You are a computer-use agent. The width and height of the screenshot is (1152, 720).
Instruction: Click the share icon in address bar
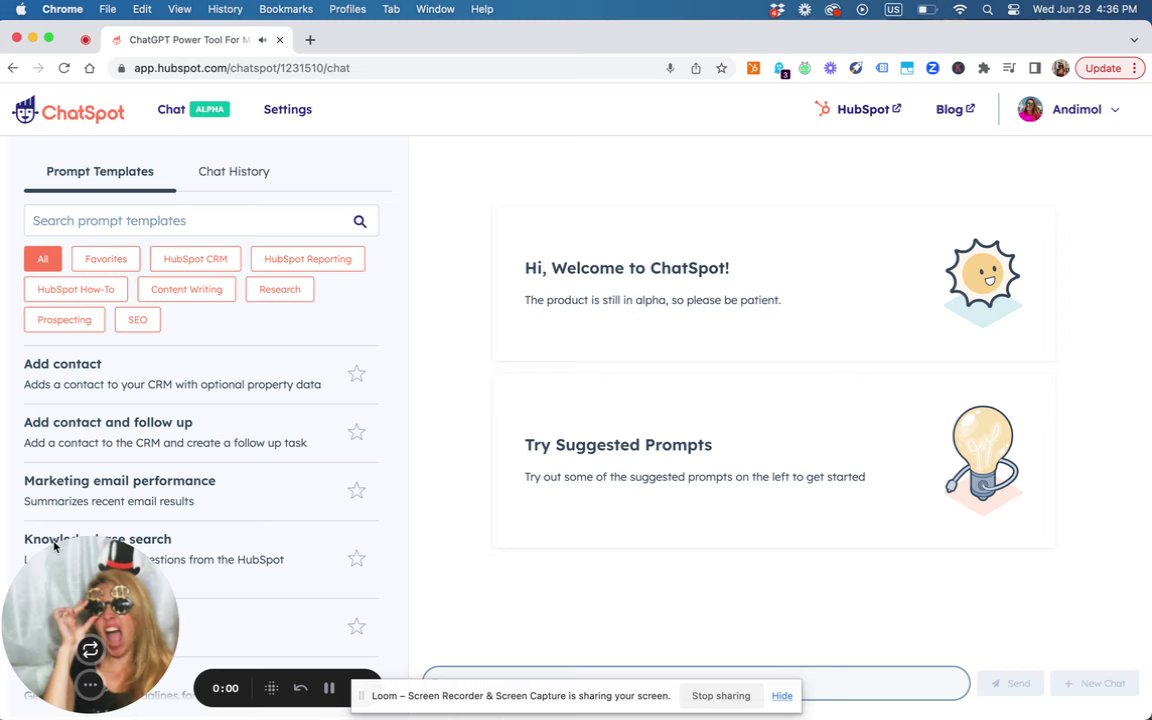point(696,68)
